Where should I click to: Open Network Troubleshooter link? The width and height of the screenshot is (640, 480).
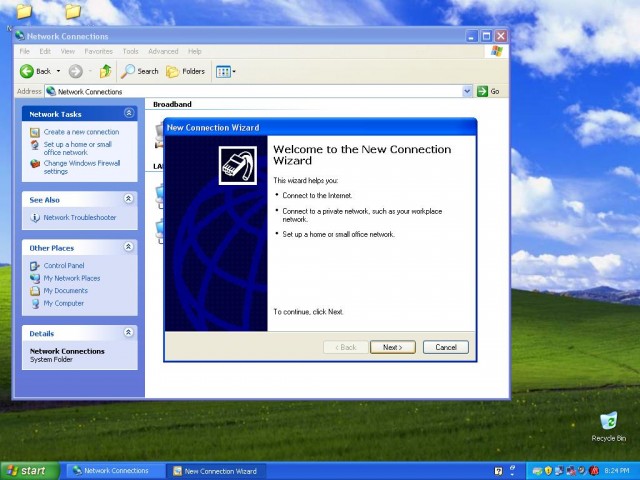(80, 218)
